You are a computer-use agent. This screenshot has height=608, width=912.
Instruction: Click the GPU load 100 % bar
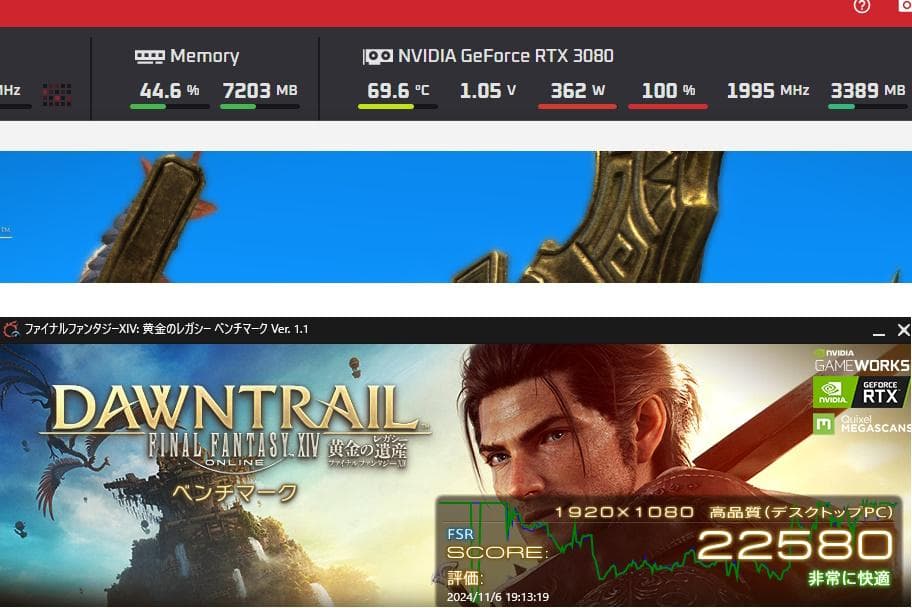tap(668, 106)
